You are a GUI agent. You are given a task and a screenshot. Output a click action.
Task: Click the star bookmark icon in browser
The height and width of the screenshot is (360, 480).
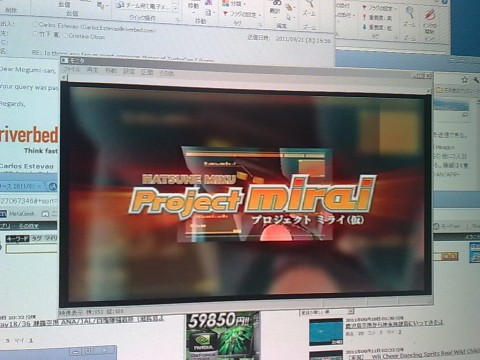point(464,80)
